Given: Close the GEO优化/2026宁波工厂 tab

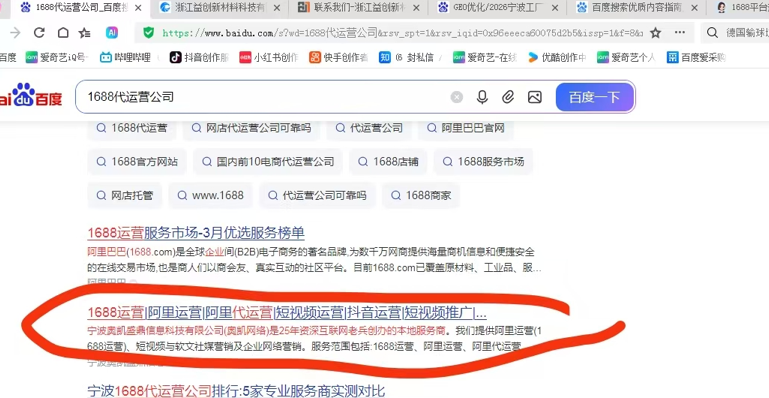Looking at the screenshot, I should coord(554,8).
